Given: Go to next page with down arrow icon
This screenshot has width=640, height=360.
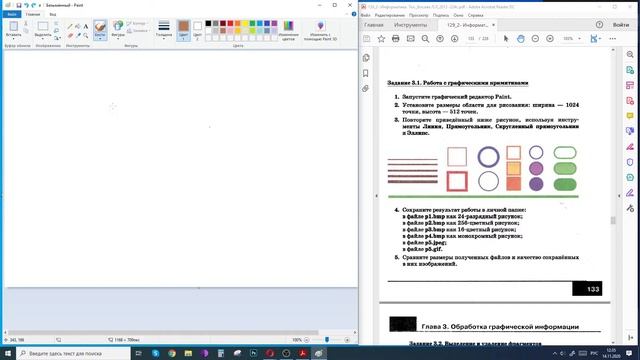Looking at the screenshot, I should [x=455, y=39].
